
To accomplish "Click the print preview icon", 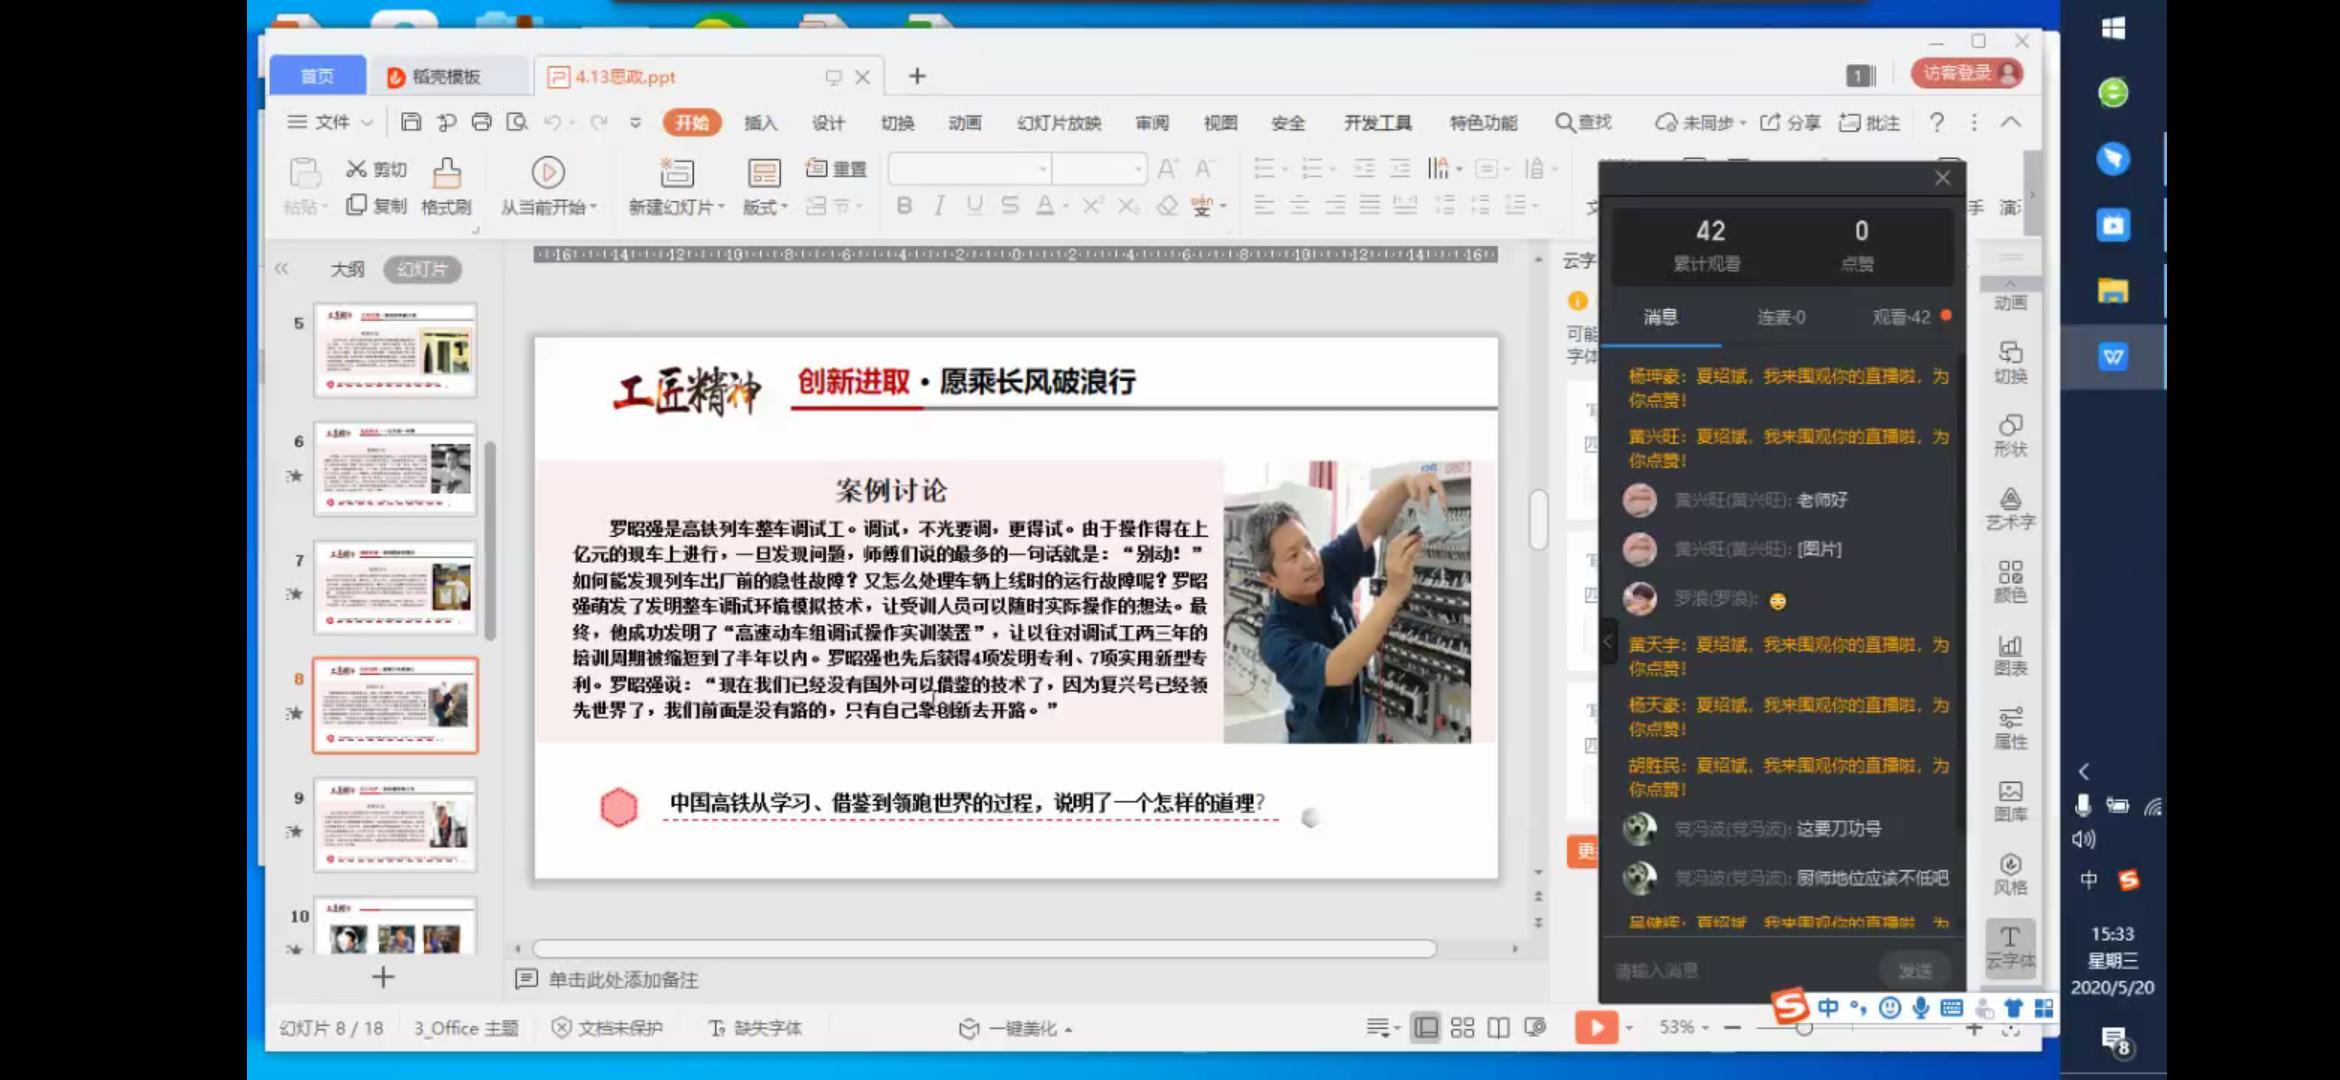I will (x=517, y=122).
